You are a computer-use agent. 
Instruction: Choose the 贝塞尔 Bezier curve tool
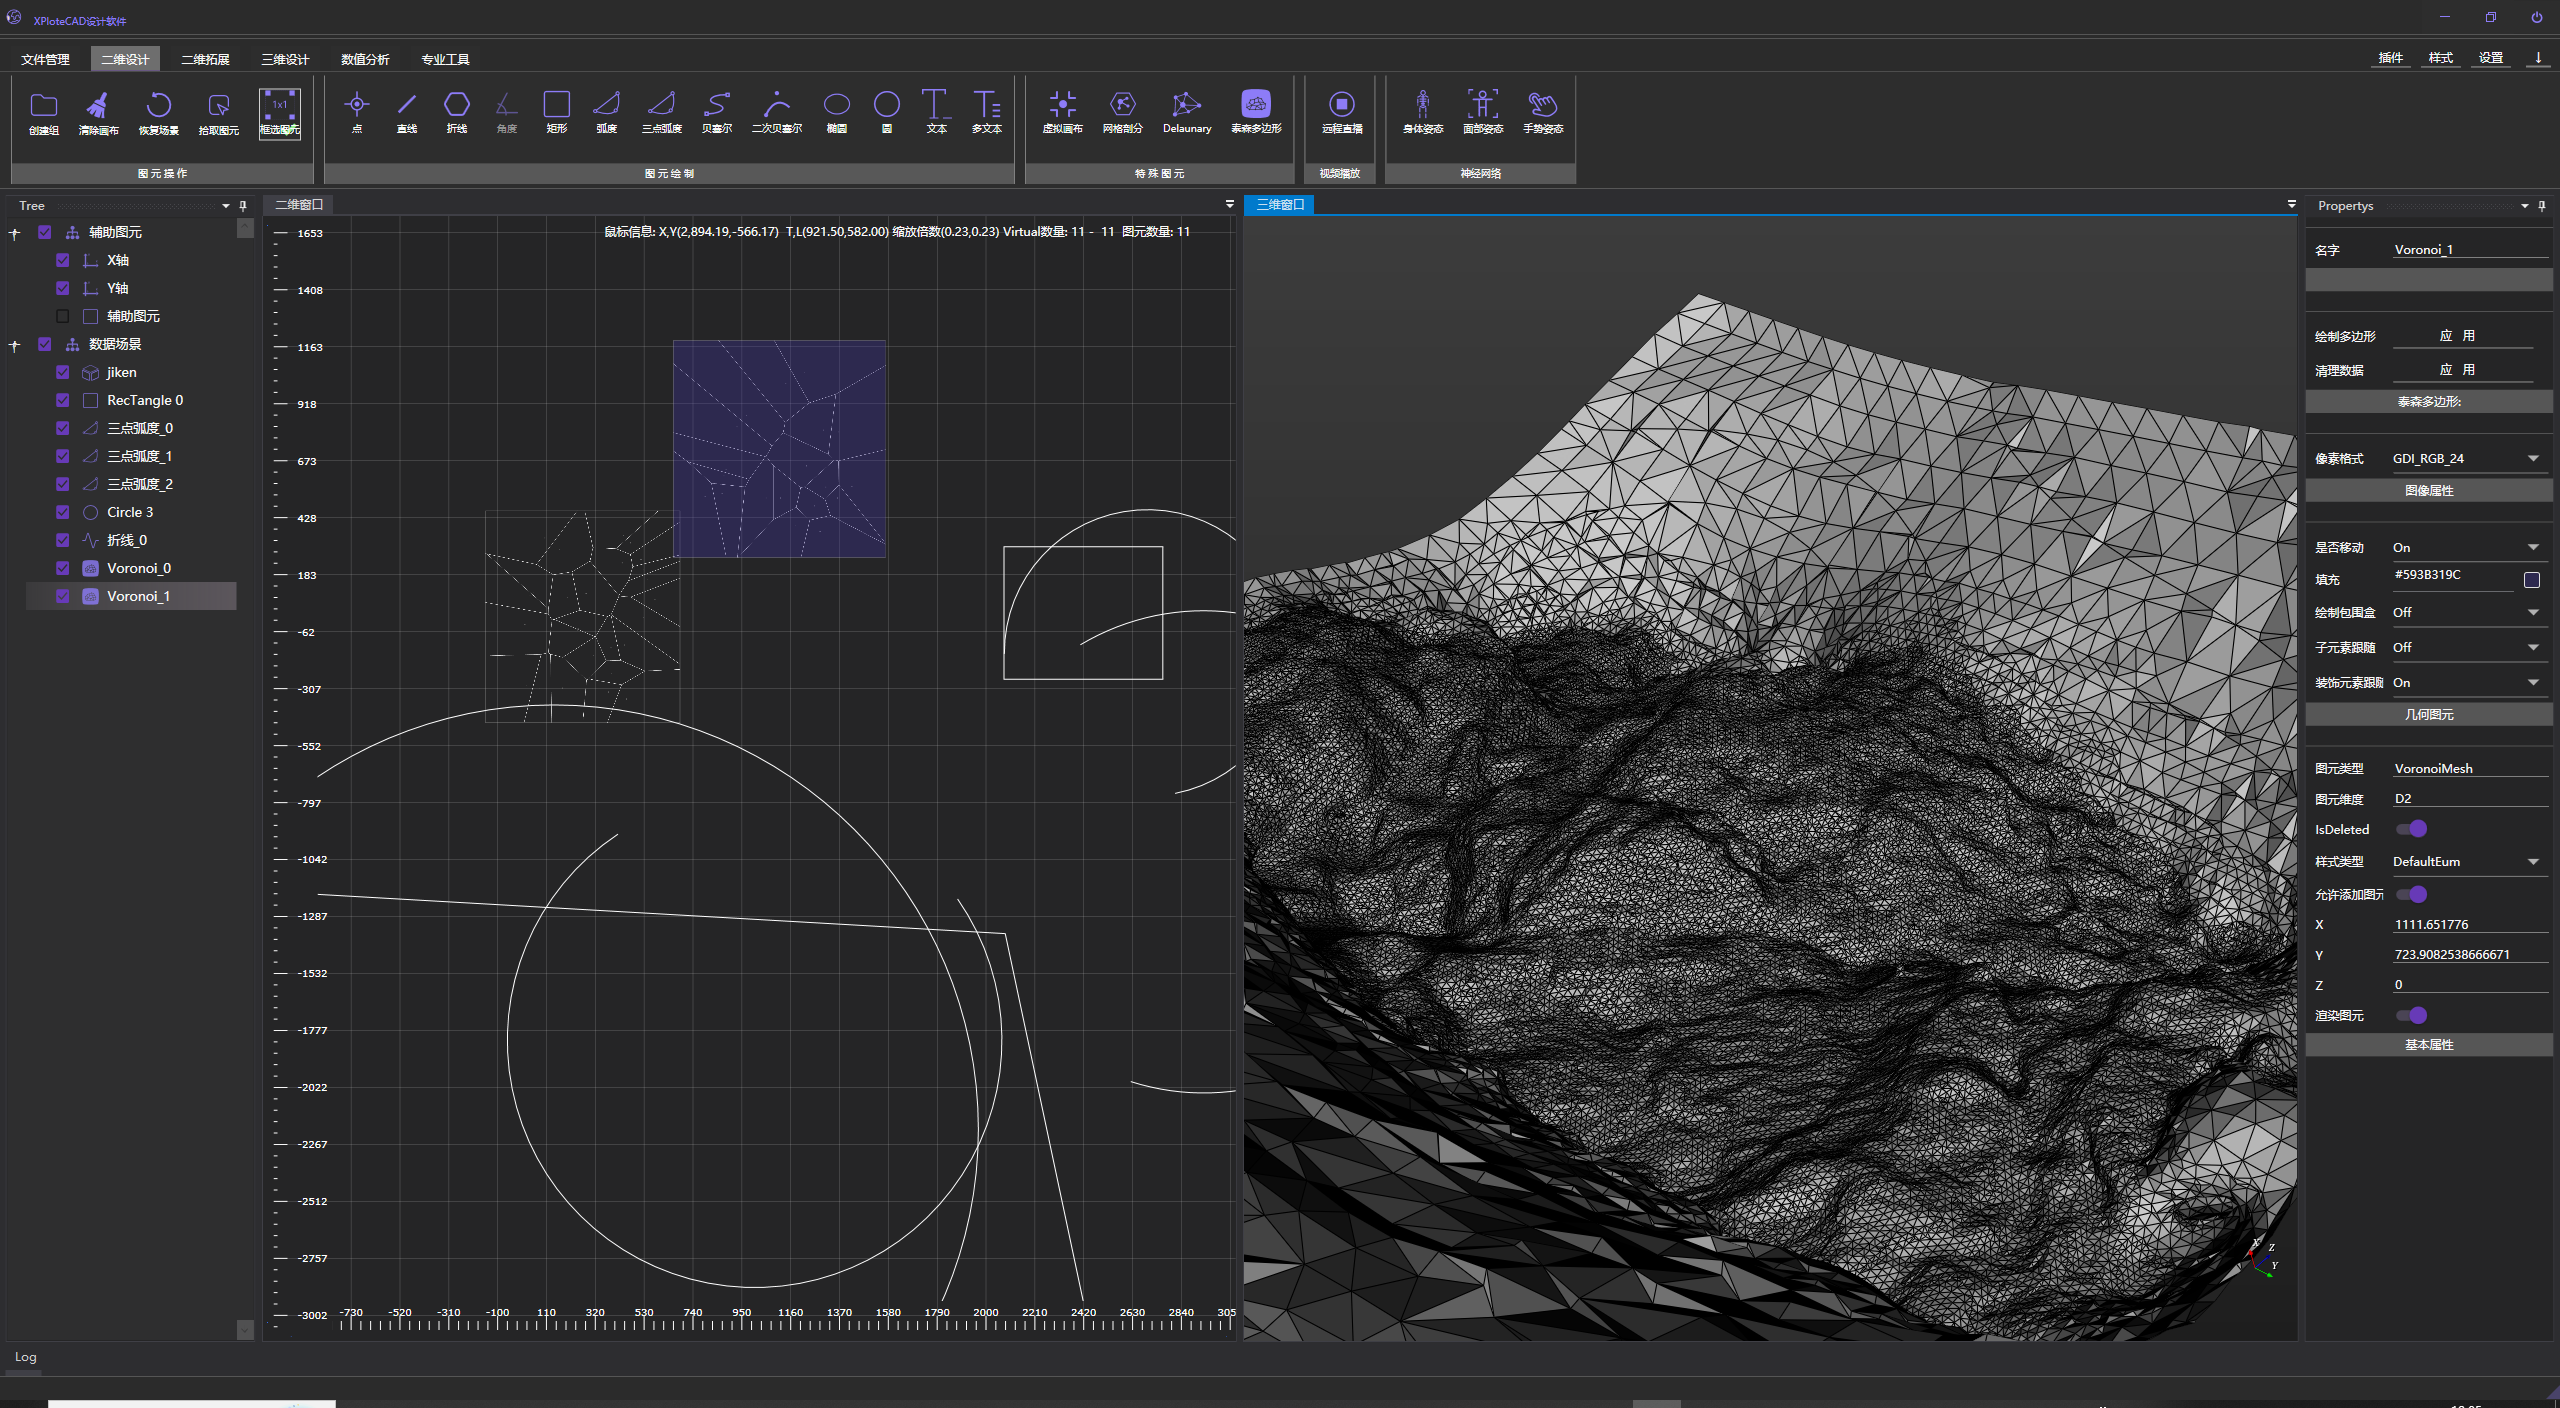[716, 106]
